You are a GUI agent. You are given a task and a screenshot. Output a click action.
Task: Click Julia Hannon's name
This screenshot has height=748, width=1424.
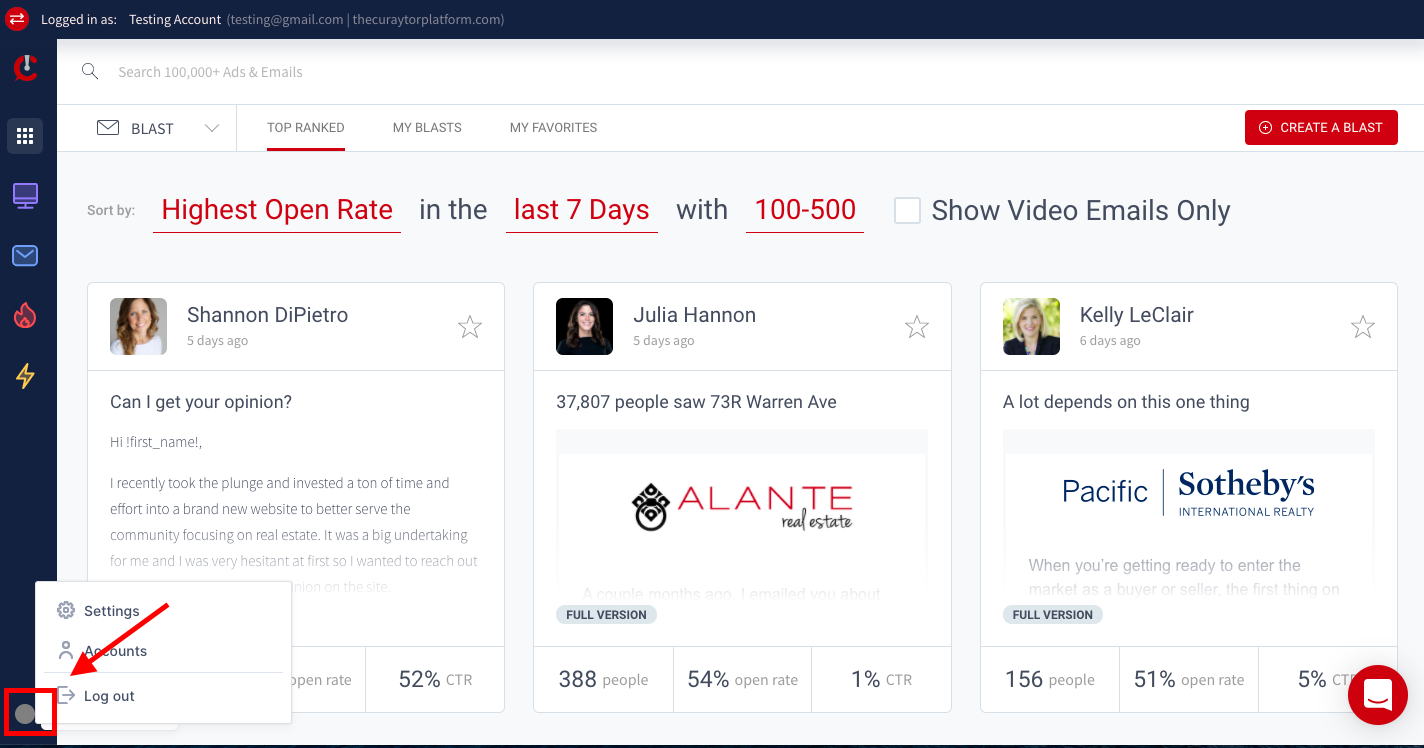tap(694, 315)
